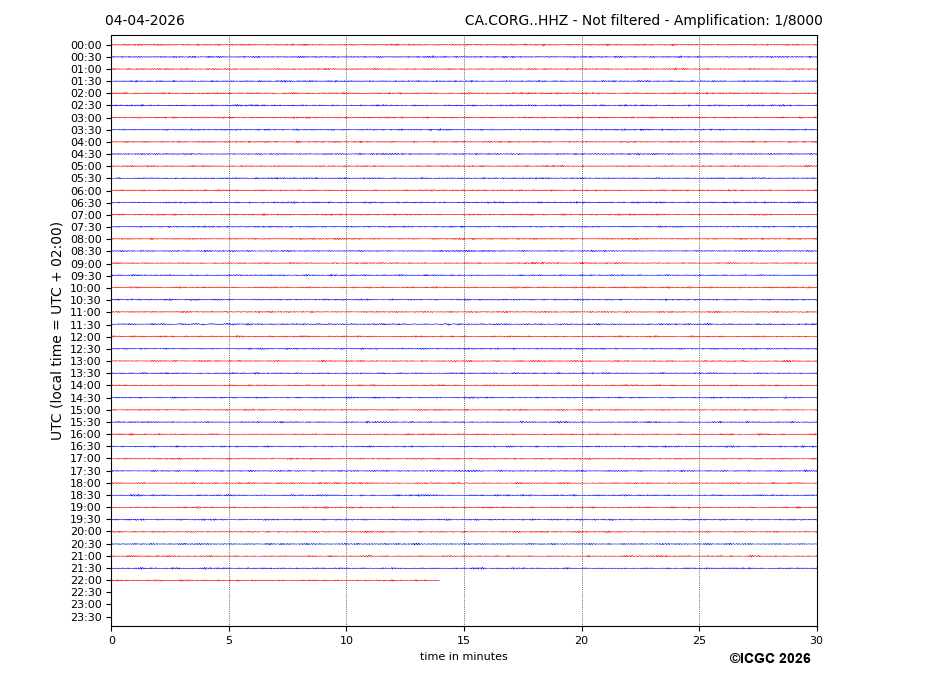
Task: Click the x-axis tick label 15
Action: pyautogui.click(x=464, y=640)
